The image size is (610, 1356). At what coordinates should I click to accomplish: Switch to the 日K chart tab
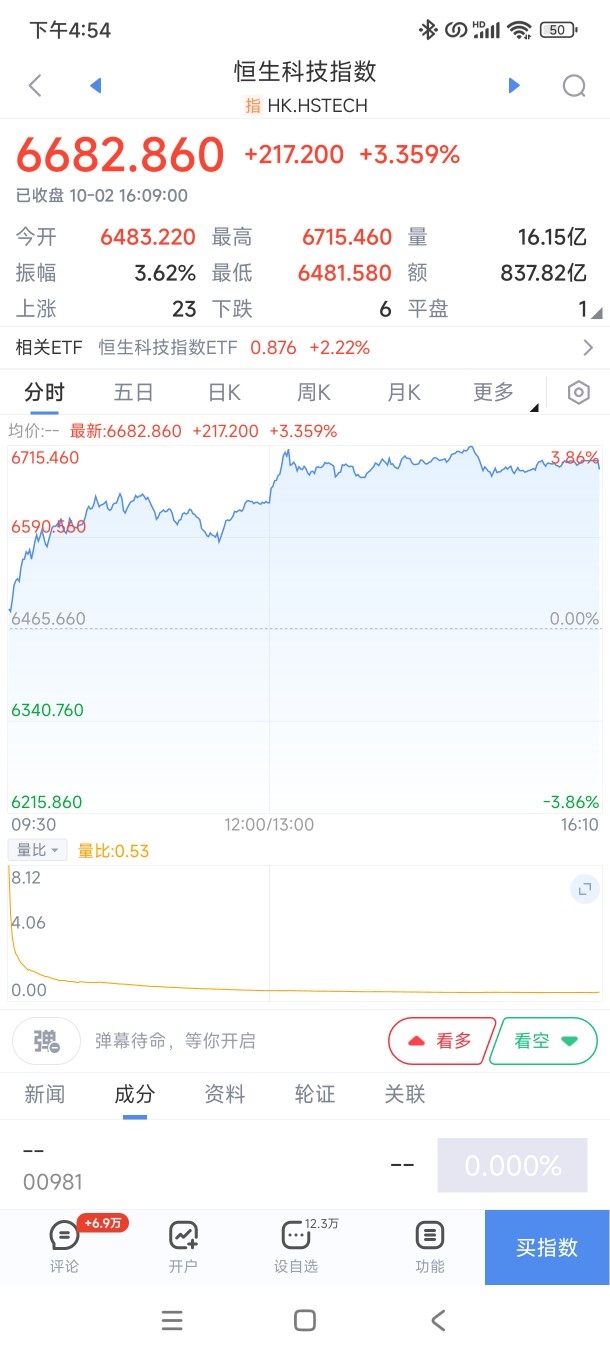[224, 393]
